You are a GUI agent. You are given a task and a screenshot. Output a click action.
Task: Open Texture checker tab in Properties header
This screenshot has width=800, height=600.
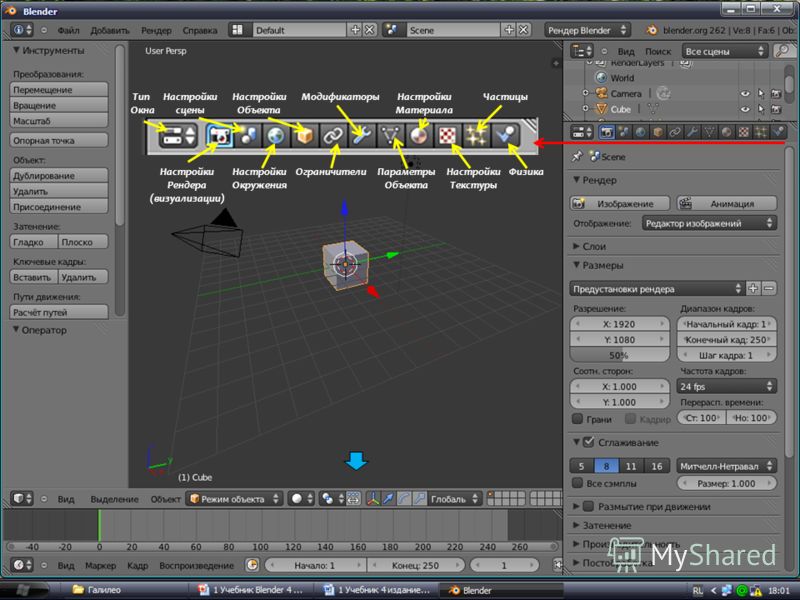[x=744, y=132]
